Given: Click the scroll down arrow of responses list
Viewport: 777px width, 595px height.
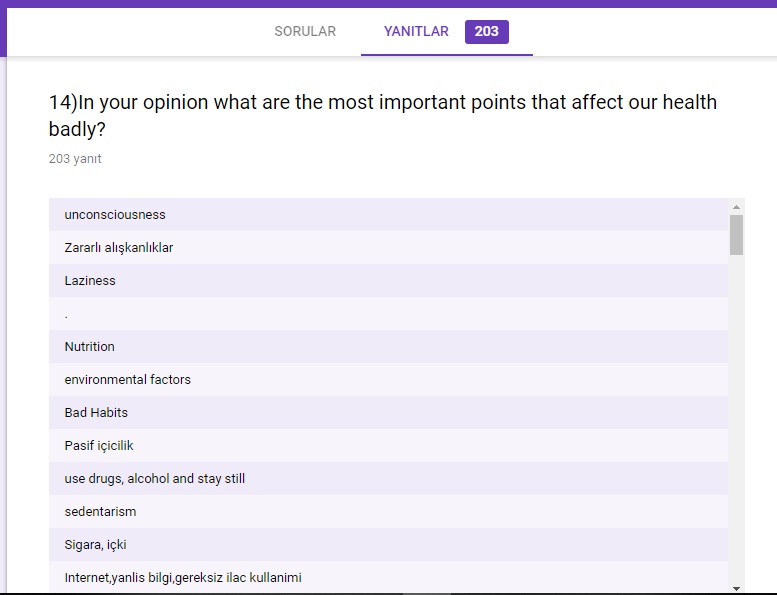Looking at the screenshot, I should tap(737, 588).
